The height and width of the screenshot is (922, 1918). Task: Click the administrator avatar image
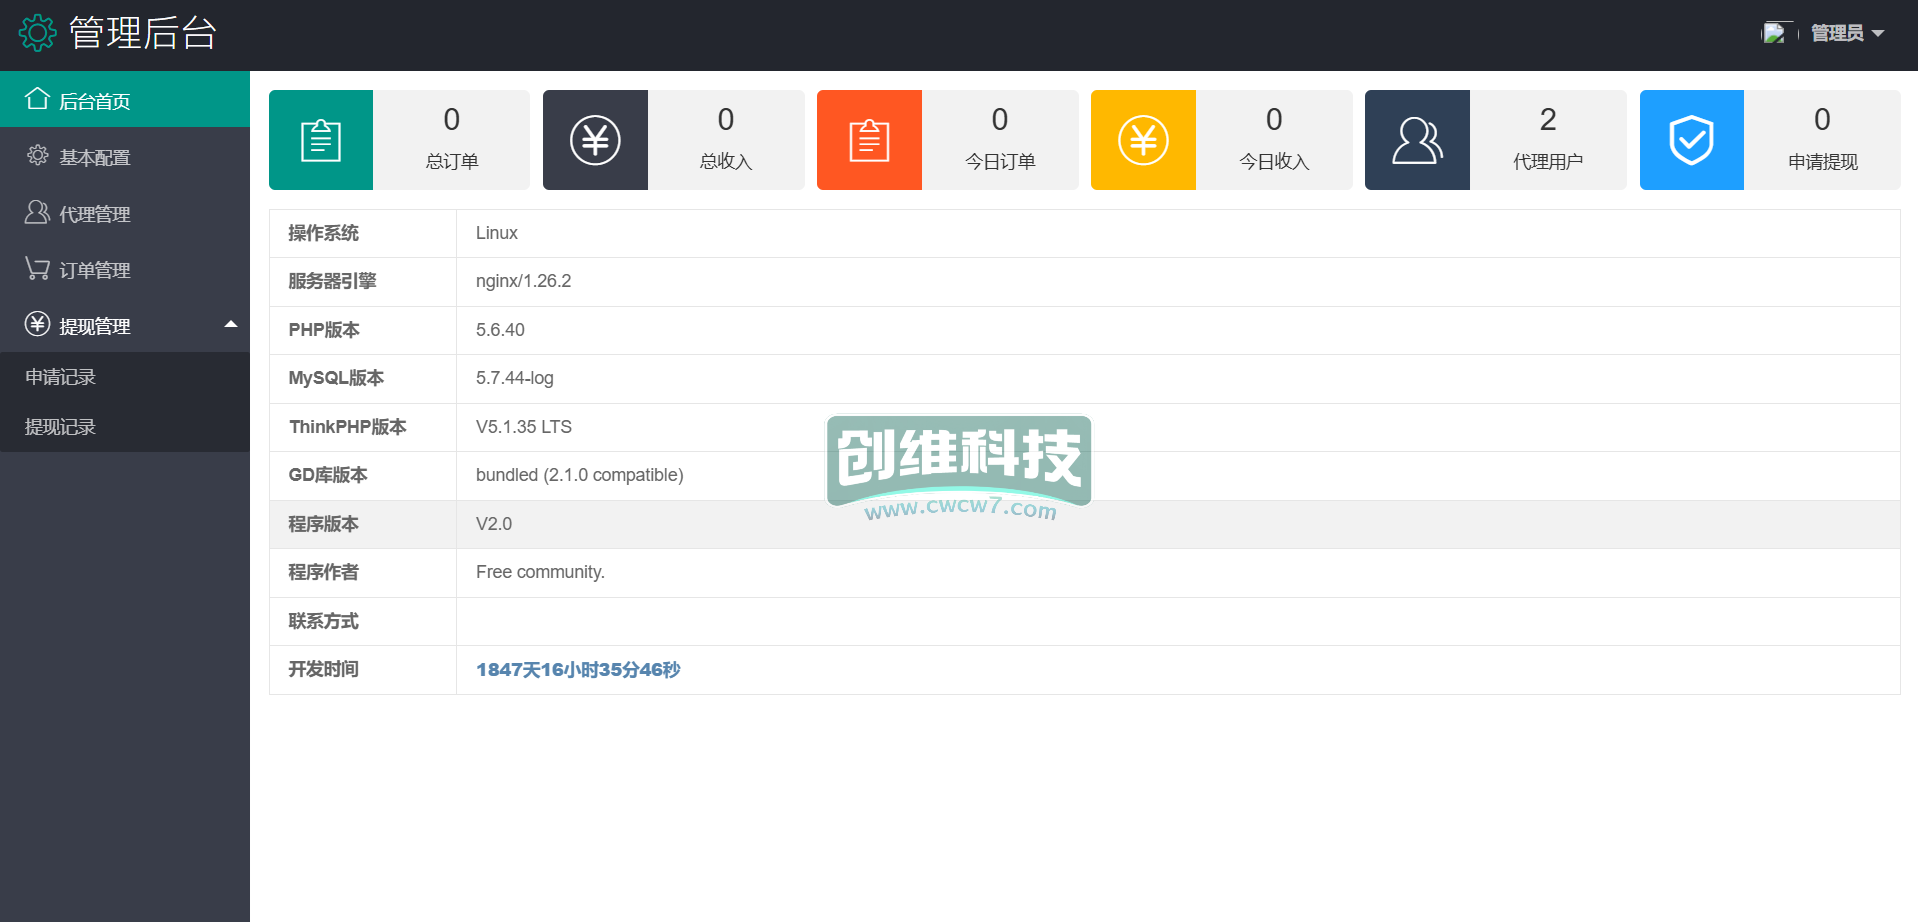(x=1774, y=33)
